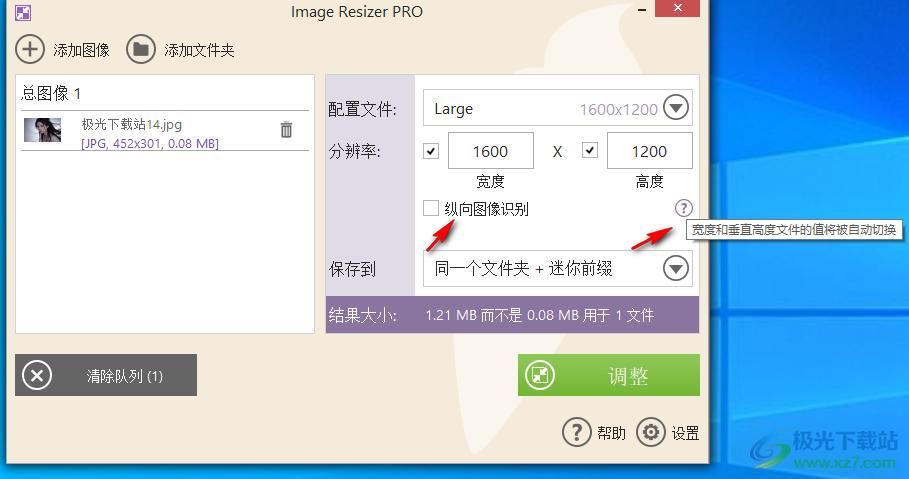This screenshot has height=479, width=909.
Task: Click the help question mark icon at bottom
Action: coord(577,432)
